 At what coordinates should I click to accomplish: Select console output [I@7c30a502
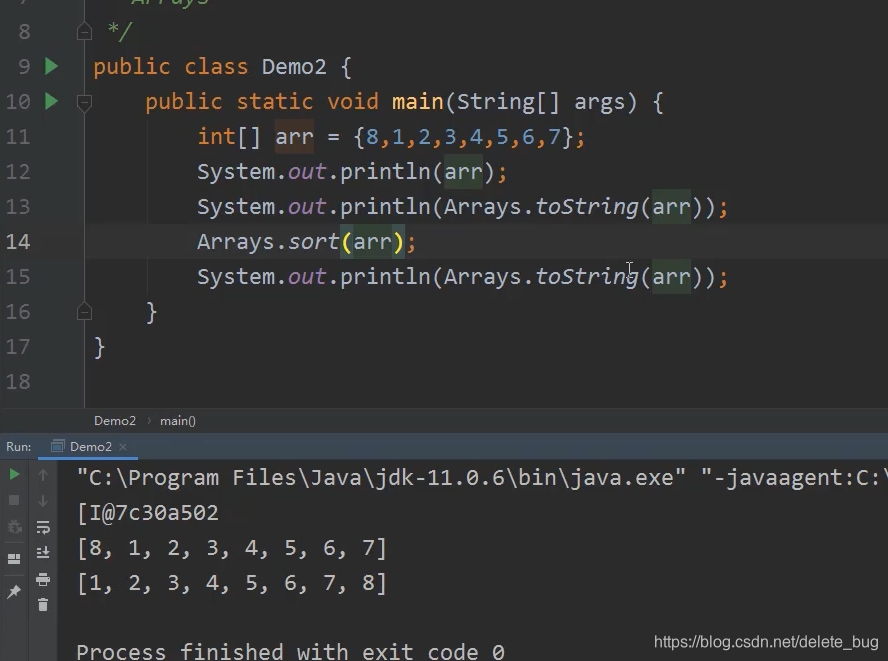[x=148, y=513]
